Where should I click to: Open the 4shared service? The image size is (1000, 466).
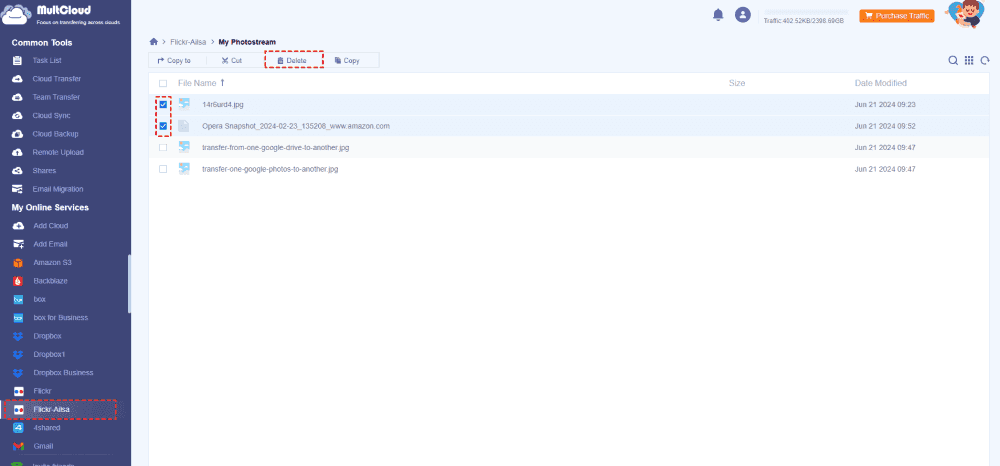point(47,428)
